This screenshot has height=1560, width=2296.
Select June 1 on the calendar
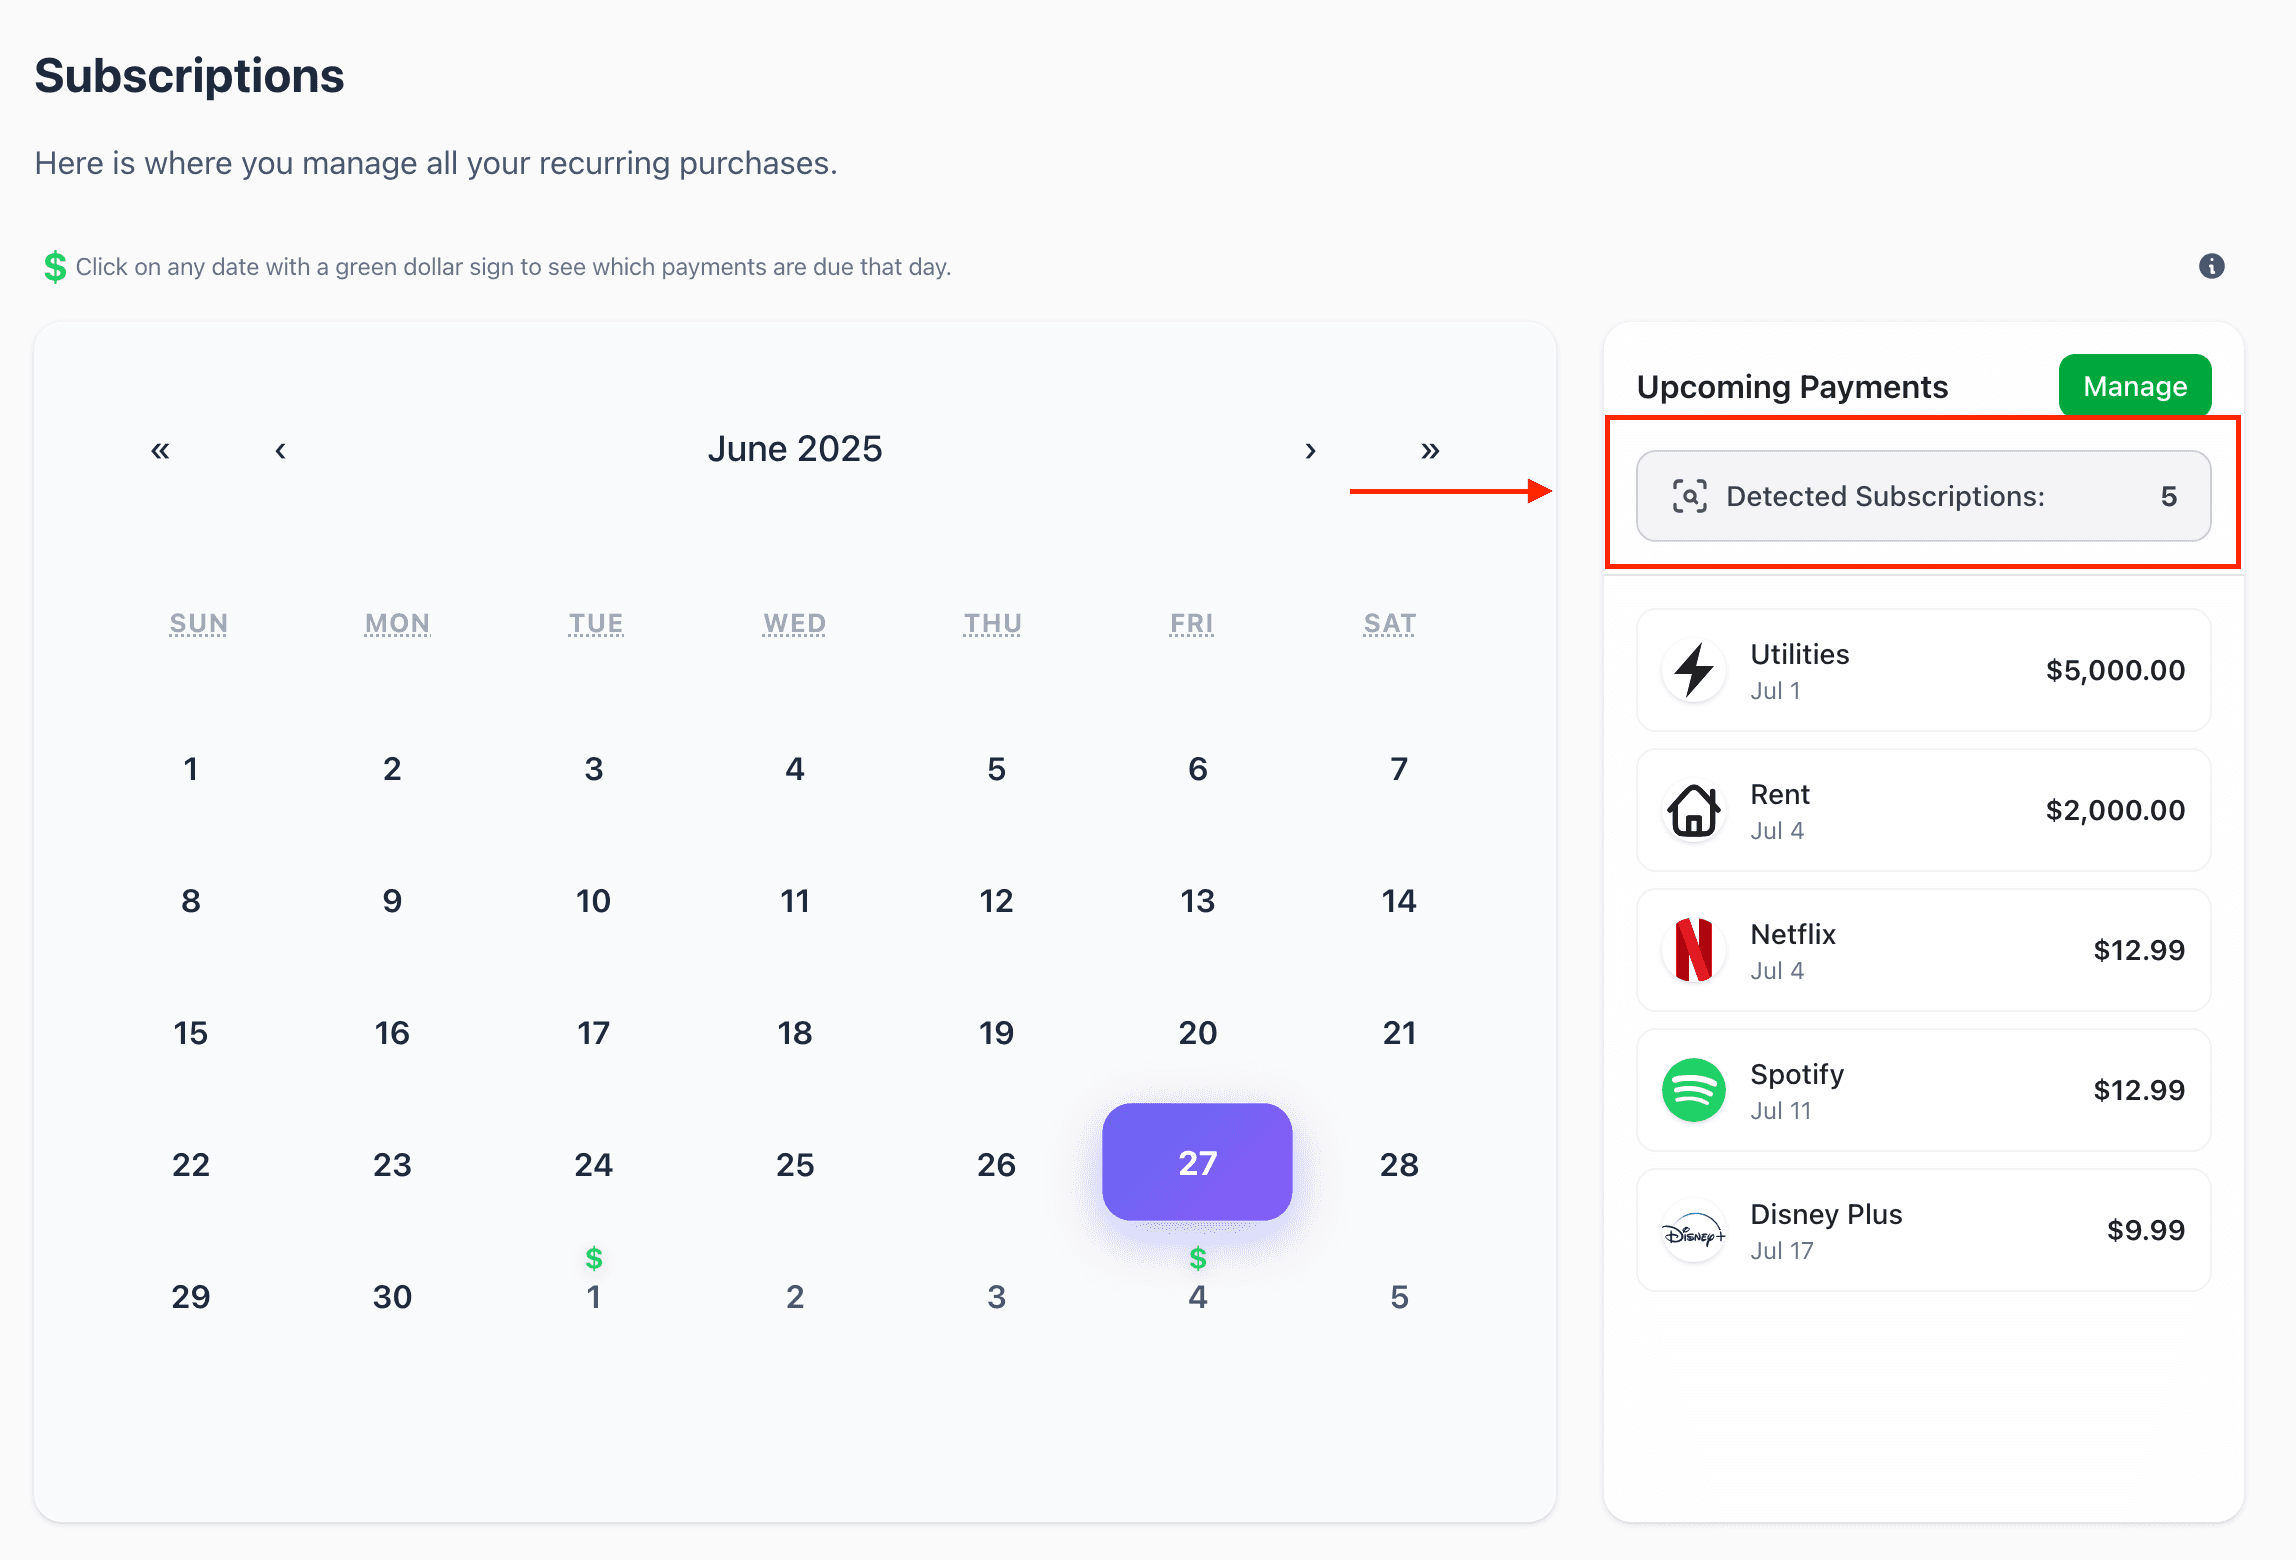[x=191, y=769]
